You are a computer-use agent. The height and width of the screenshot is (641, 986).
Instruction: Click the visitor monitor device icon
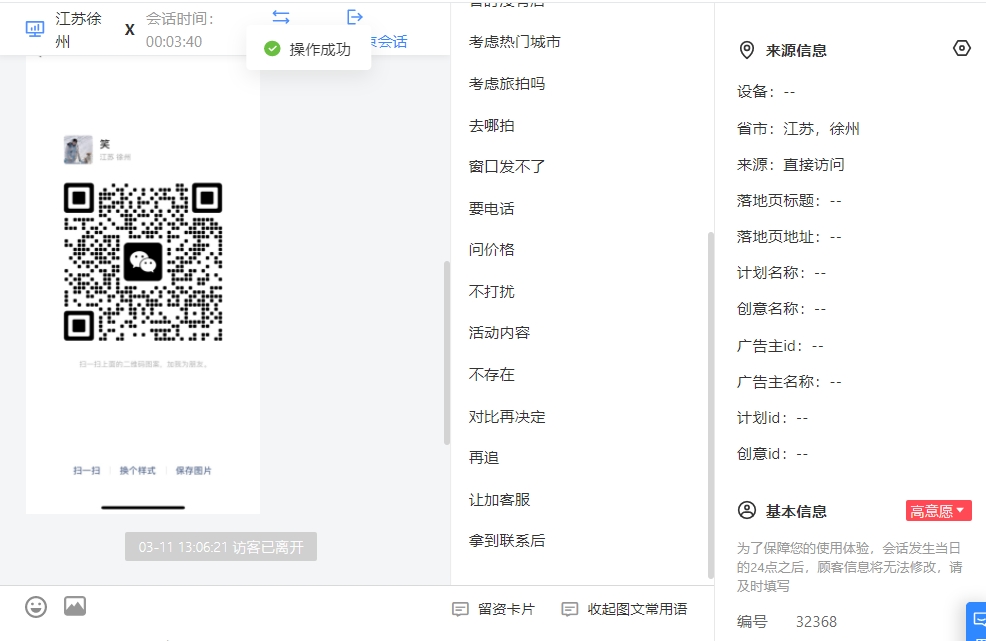point(35,29)
